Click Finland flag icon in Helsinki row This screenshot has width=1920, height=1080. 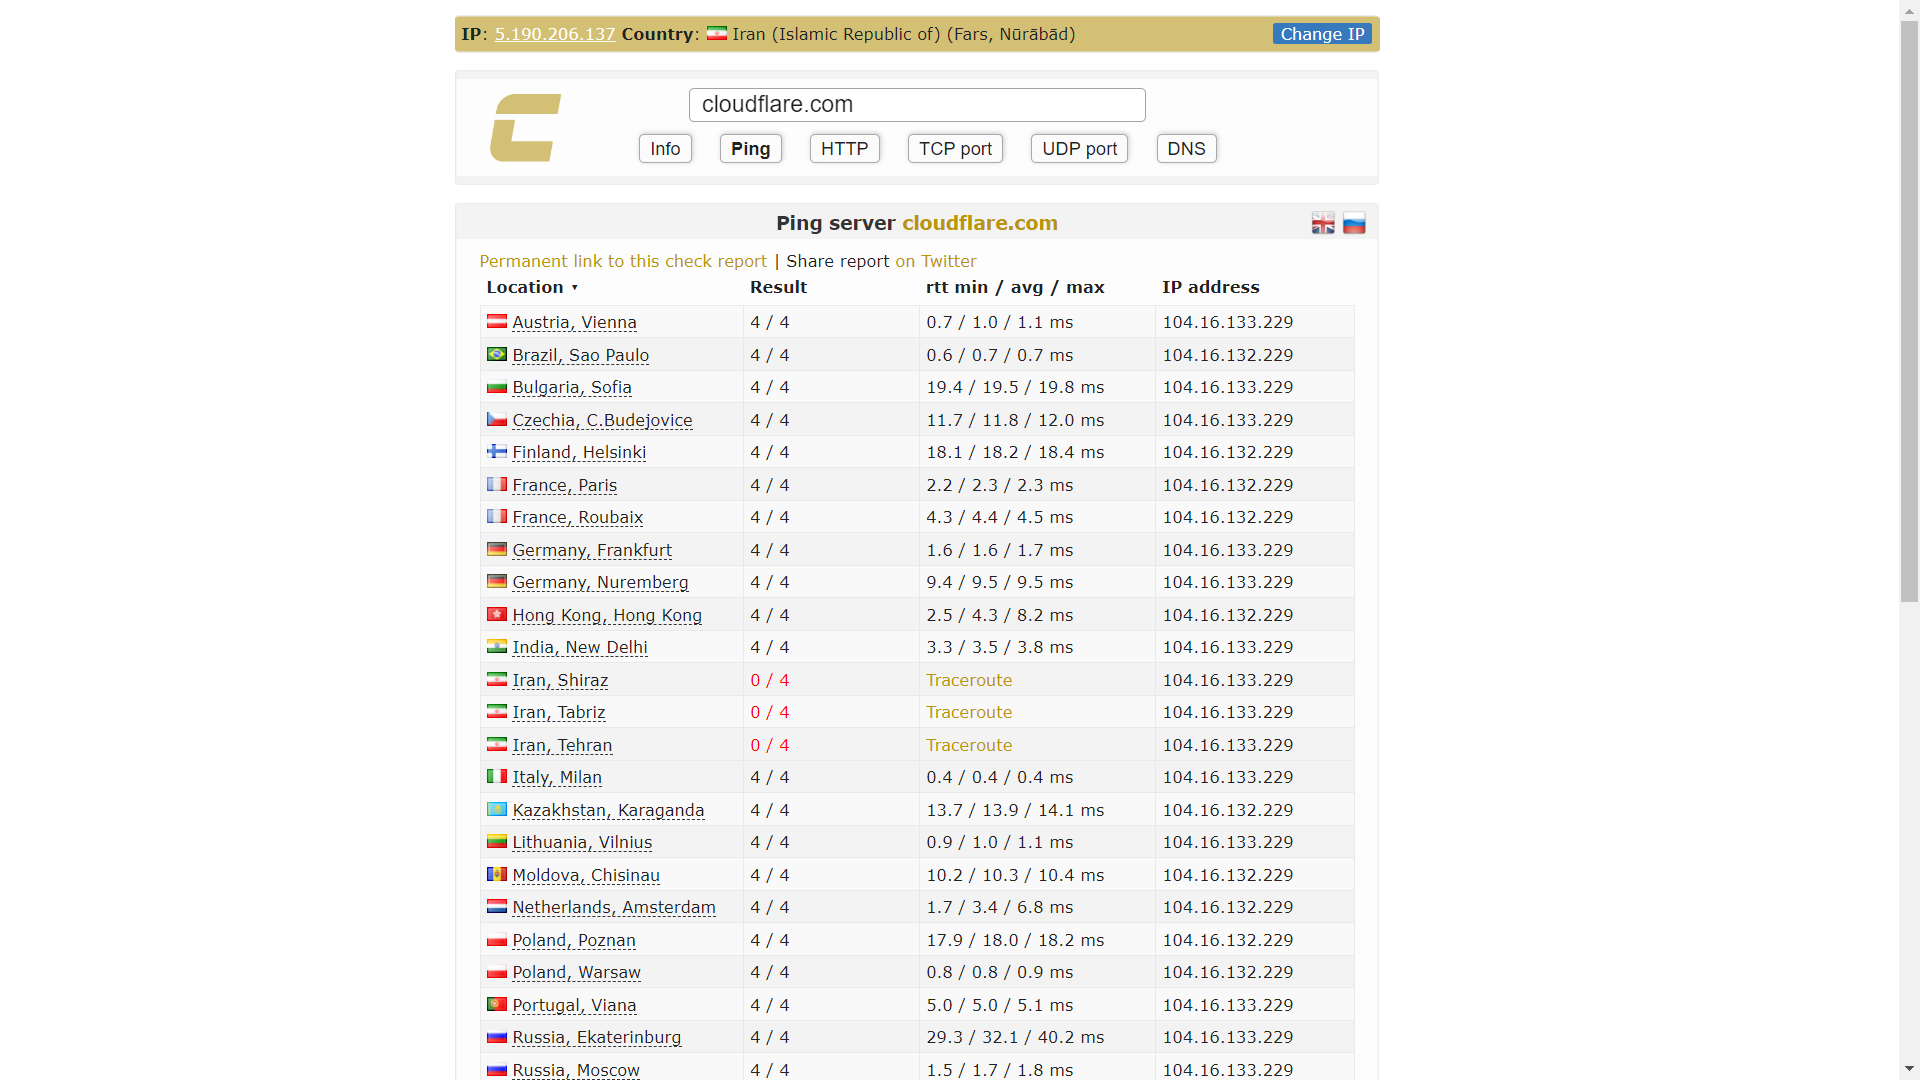[497, 451]
